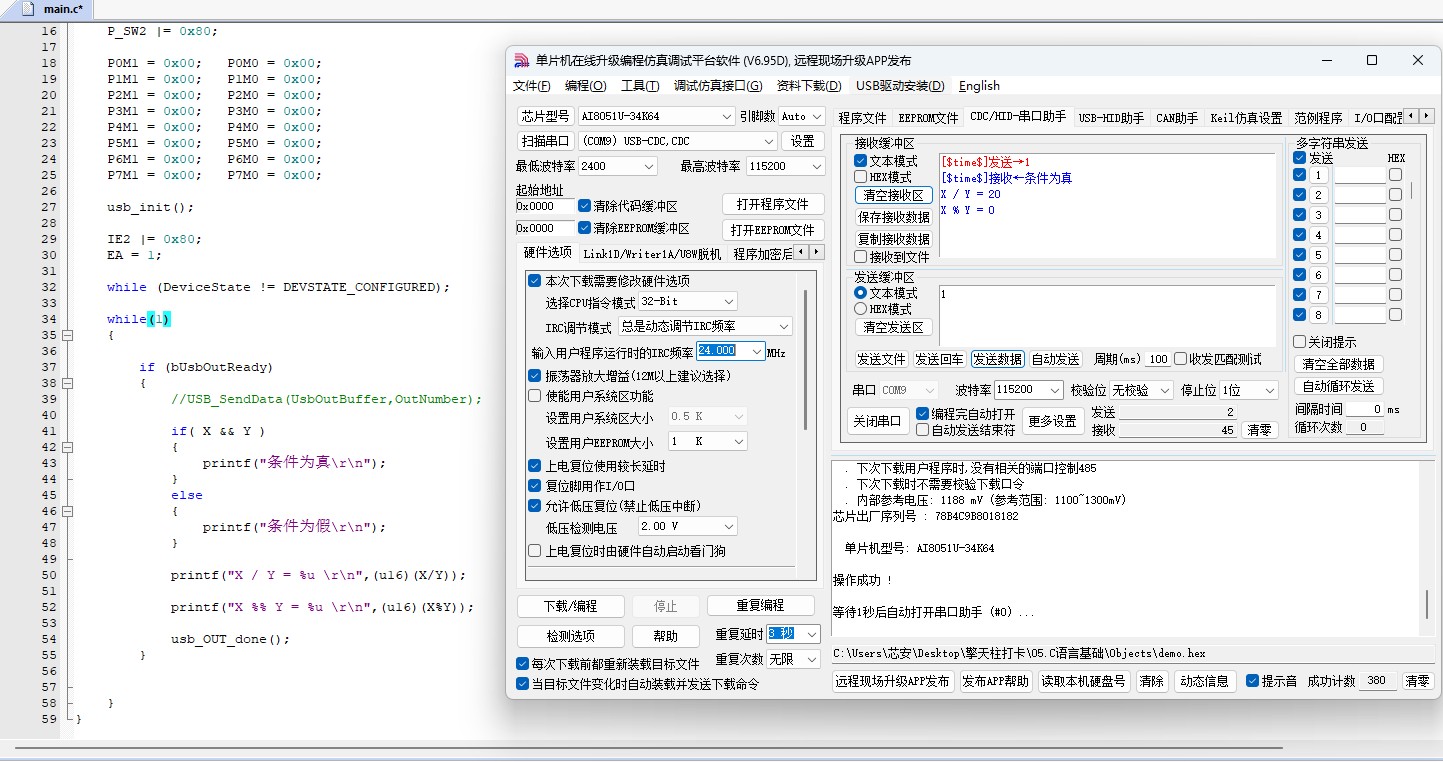Viewport: 1443px width, 762px height.
Task: Enable receive buffer HEX模式 checkbox
Action: [861, 177]
